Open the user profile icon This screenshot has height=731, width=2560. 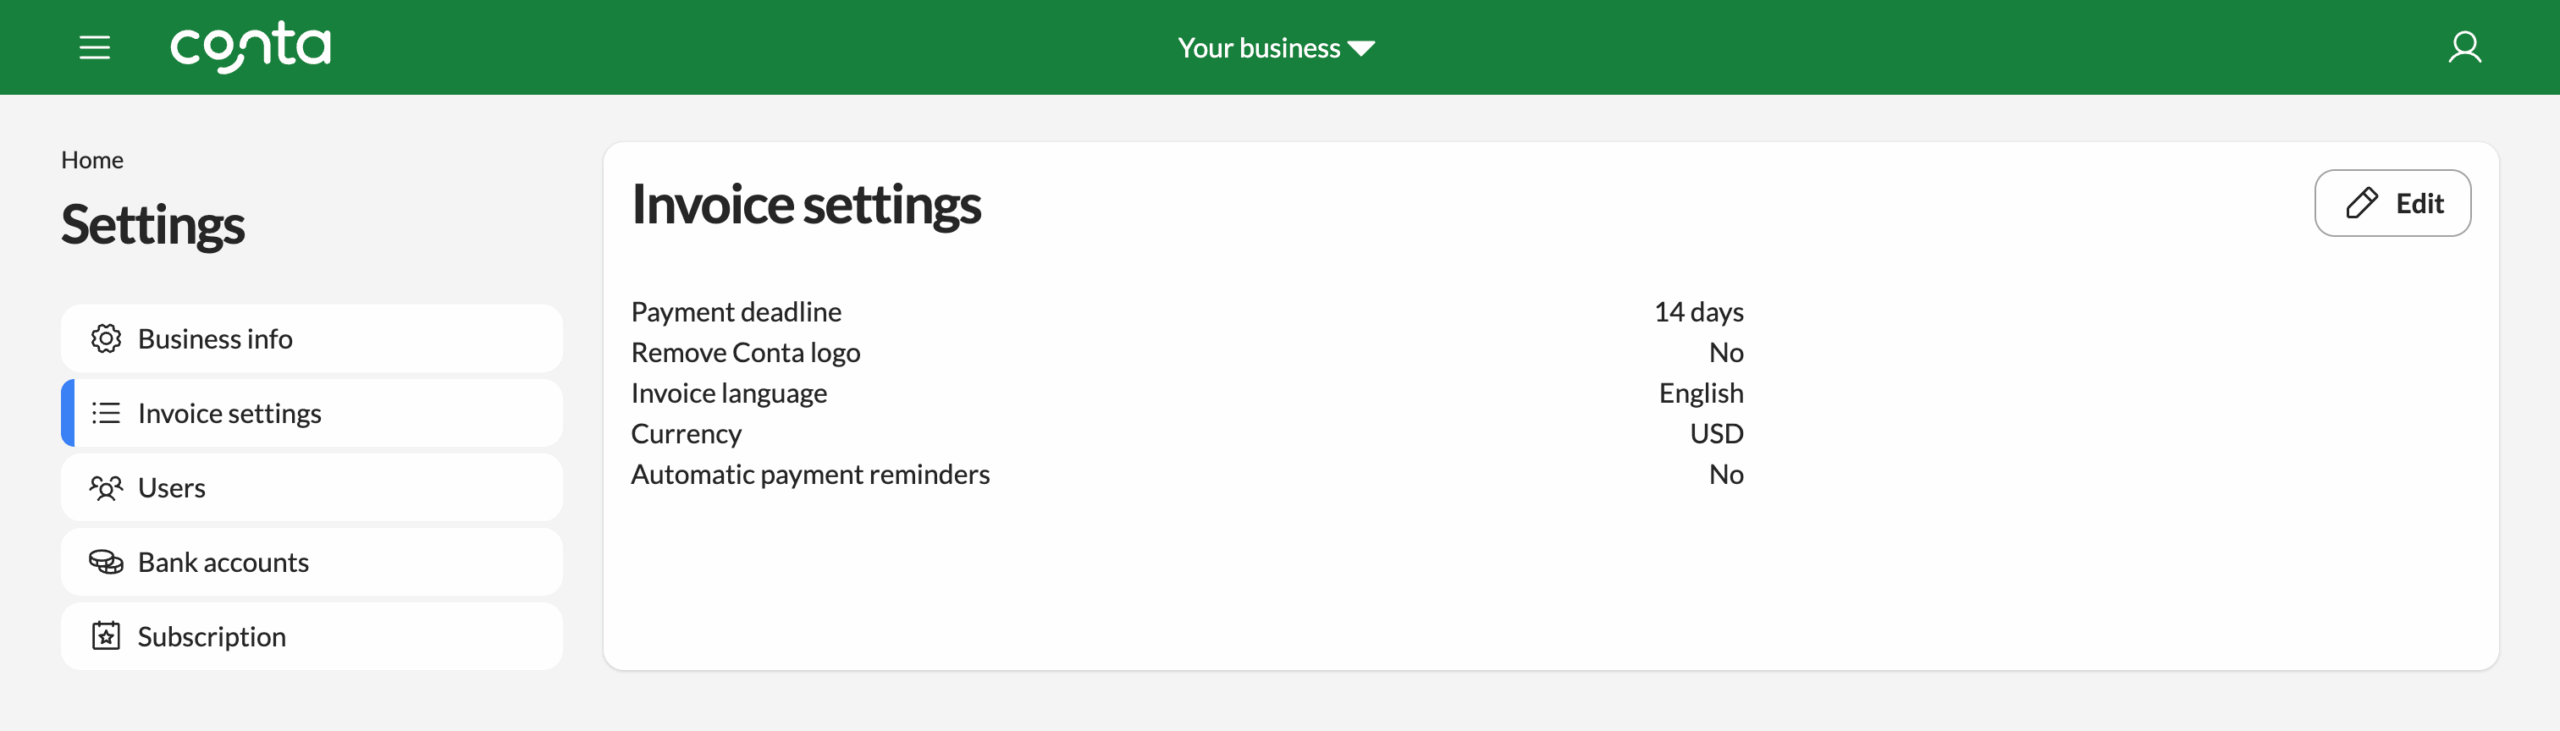pos(2464,47)
